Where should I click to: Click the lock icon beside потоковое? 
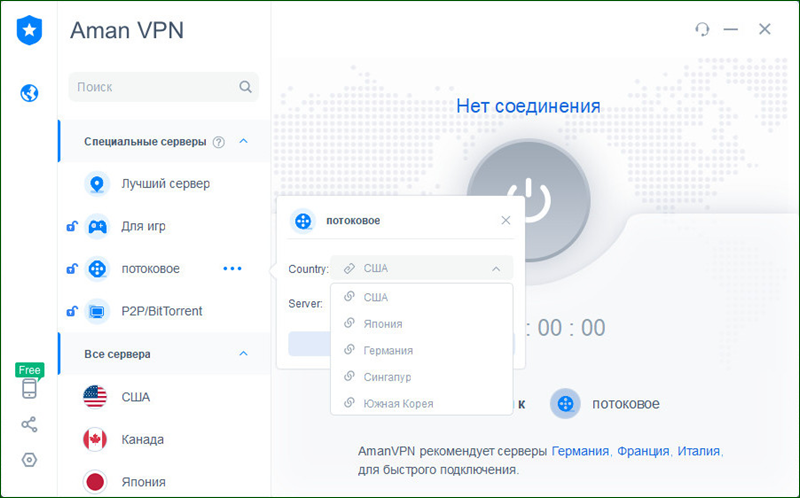pos(72,268)
